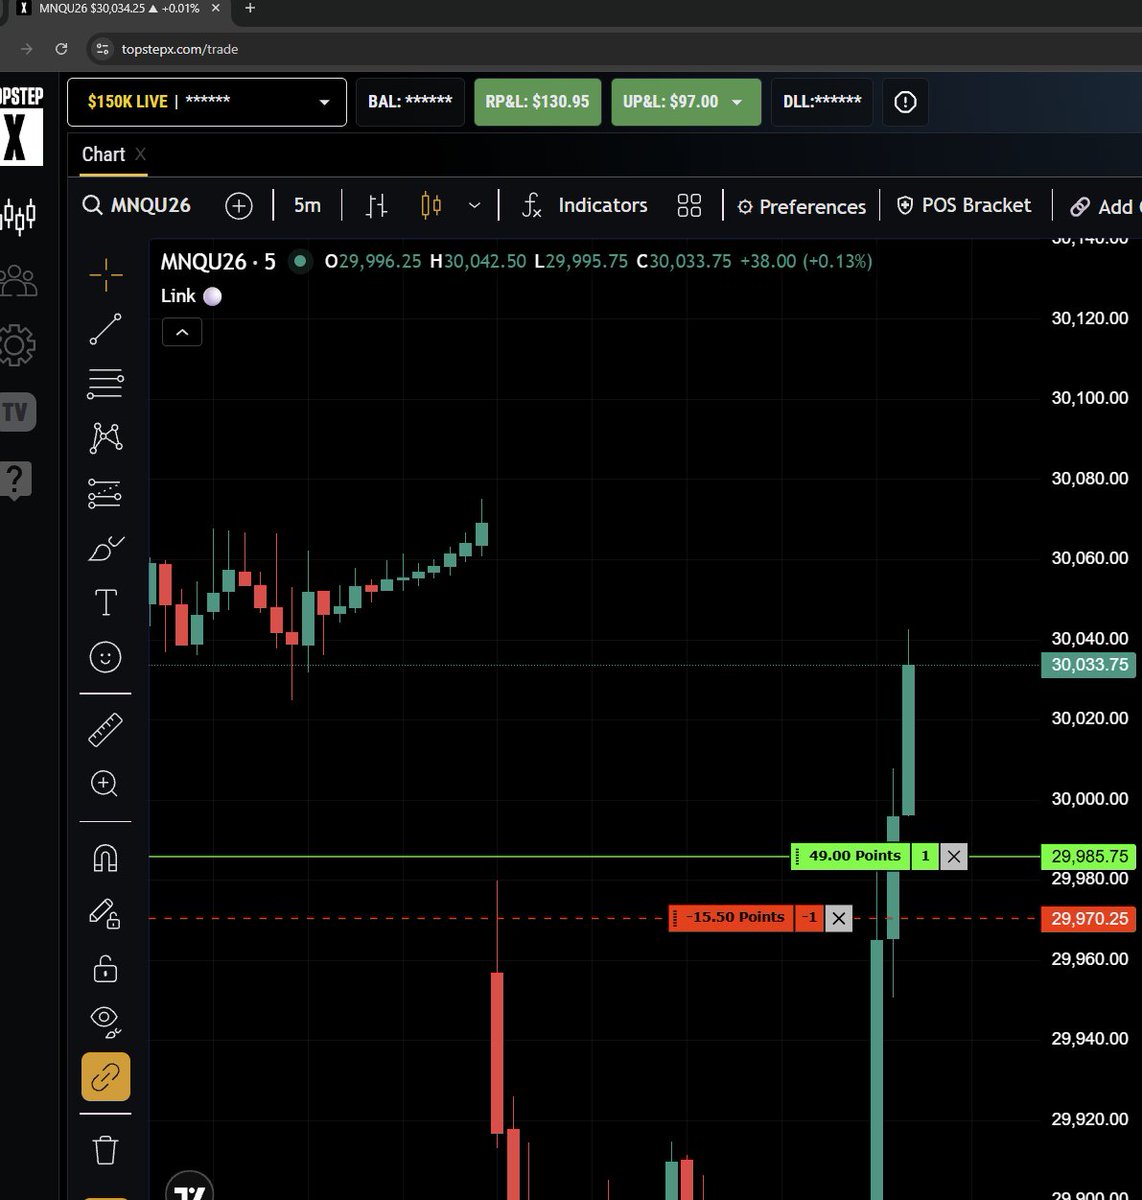Screen dimensions: 1142x1200
Task: Cancel the -15.50 Points stop order
Action: [839, 918]
